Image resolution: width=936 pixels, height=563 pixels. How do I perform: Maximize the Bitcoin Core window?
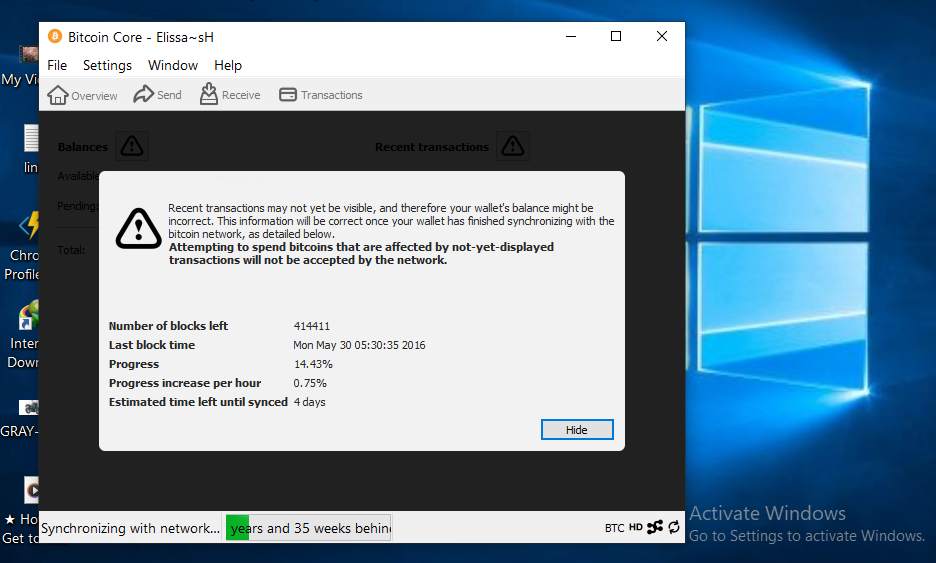(x=616, y=36)
